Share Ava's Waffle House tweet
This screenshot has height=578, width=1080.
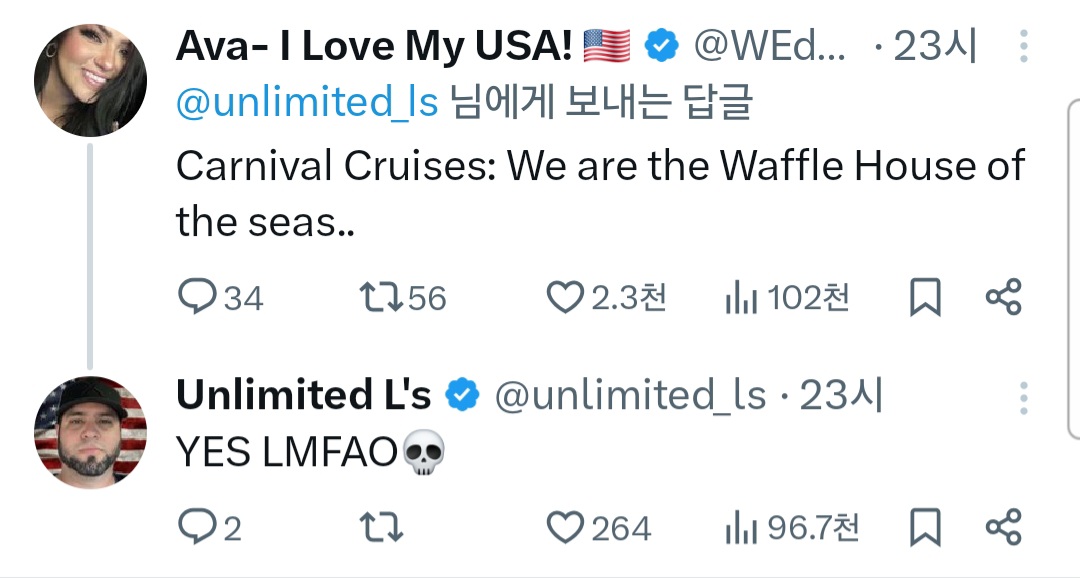pyautogui.click(x=1003, y=297)
